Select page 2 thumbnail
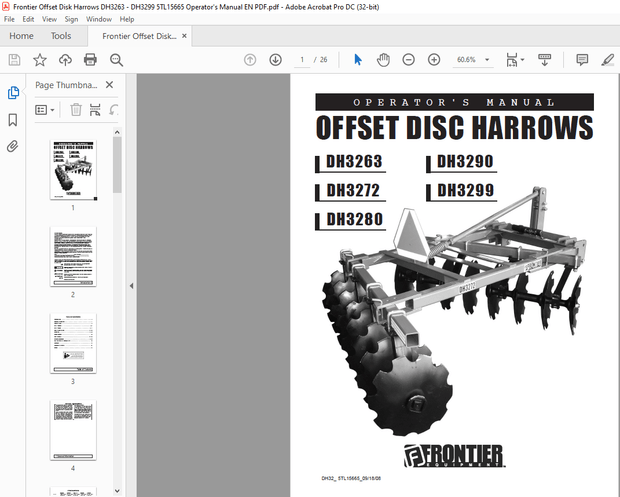The image size is (620, 497). 73,257
